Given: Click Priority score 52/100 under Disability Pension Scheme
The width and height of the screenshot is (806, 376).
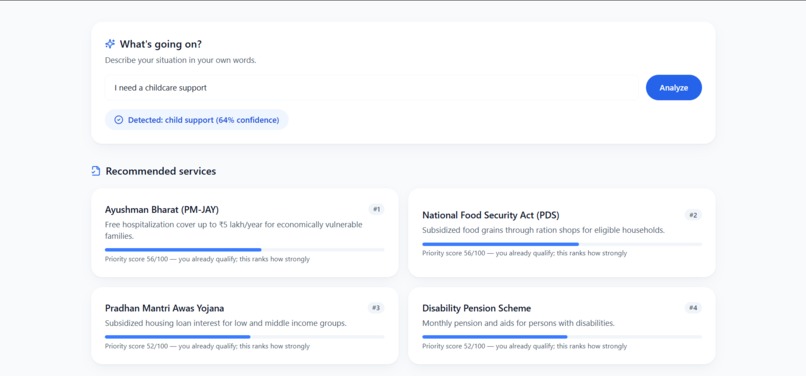Looking at the screenshot, I should [x=524, y=346].
